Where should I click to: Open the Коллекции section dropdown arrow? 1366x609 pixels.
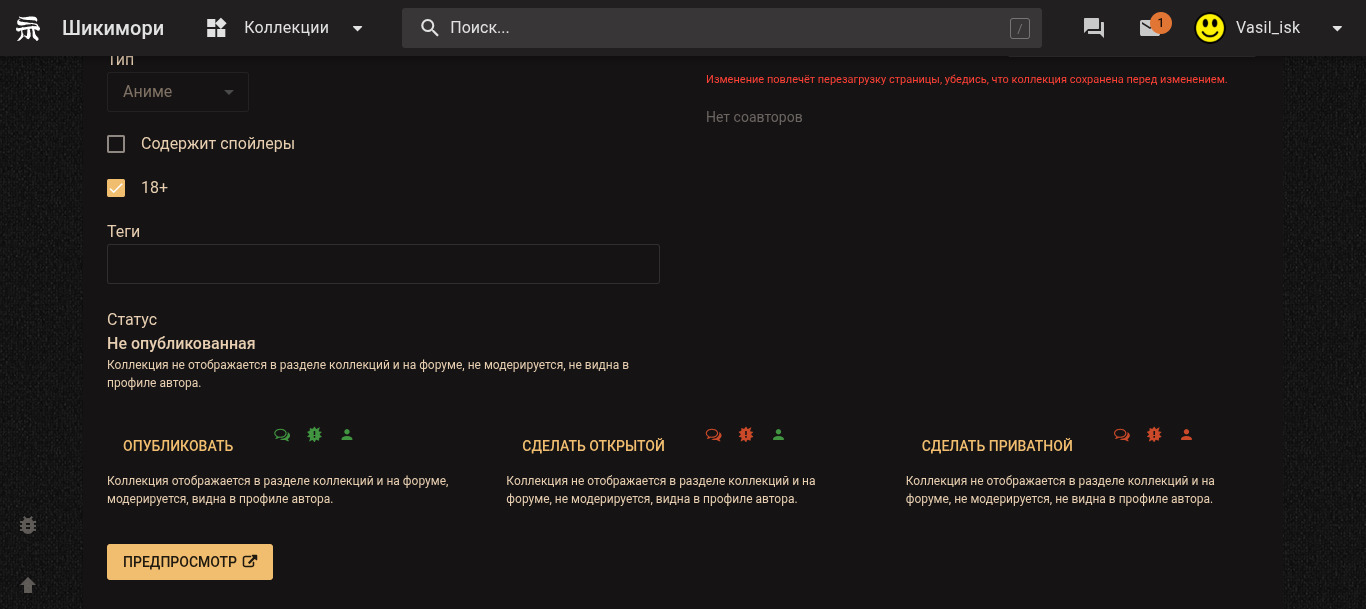[358, 28]
